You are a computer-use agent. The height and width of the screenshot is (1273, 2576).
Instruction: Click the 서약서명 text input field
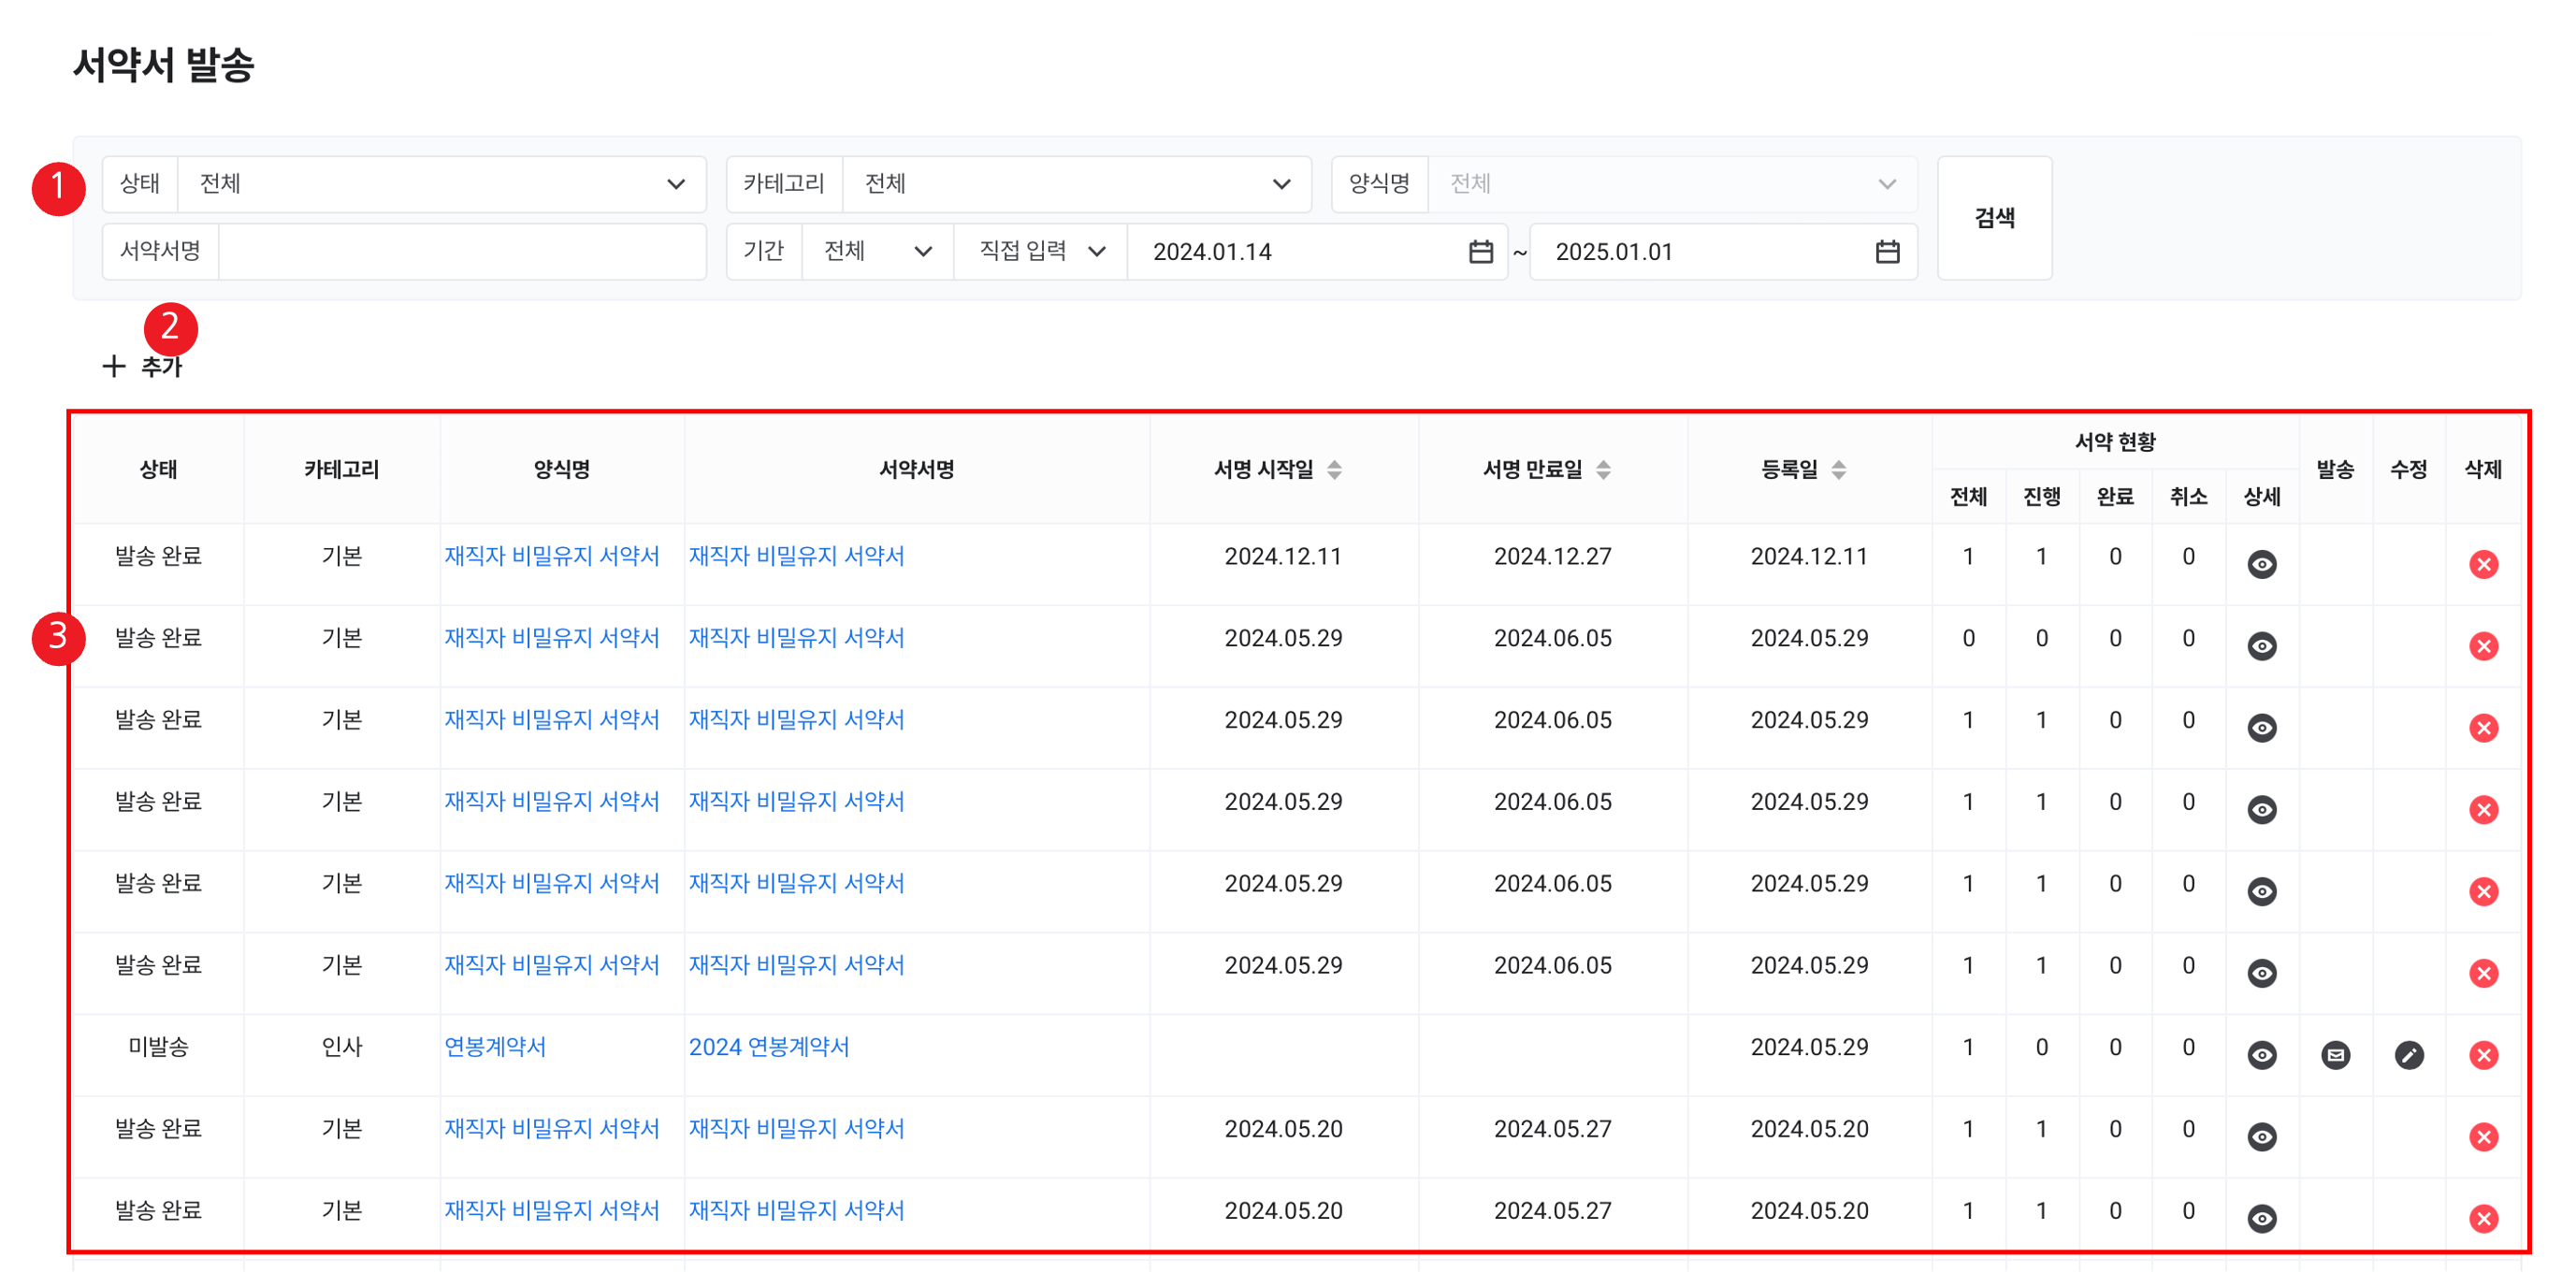461,252
